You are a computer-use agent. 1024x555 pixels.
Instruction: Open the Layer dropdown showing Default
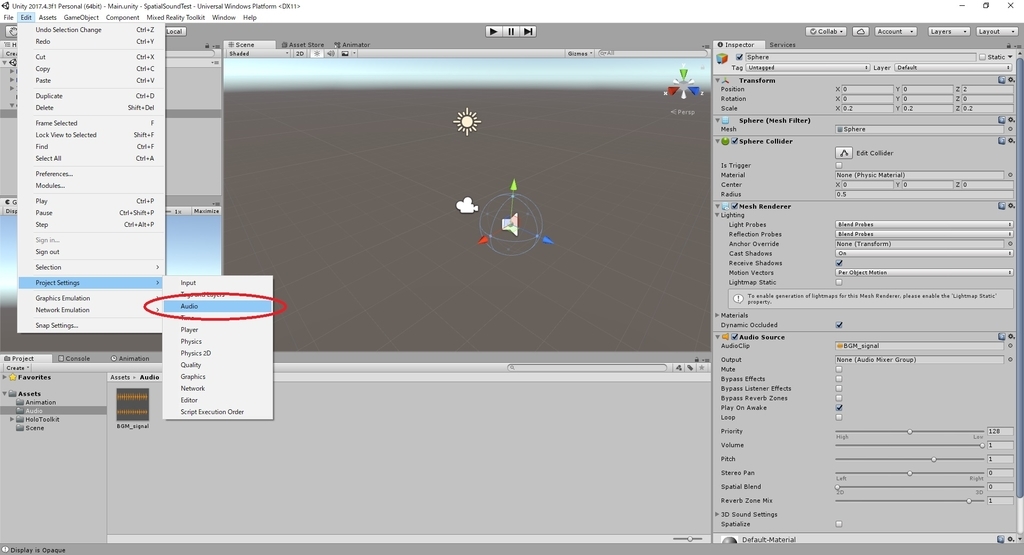tap(953, 68)
